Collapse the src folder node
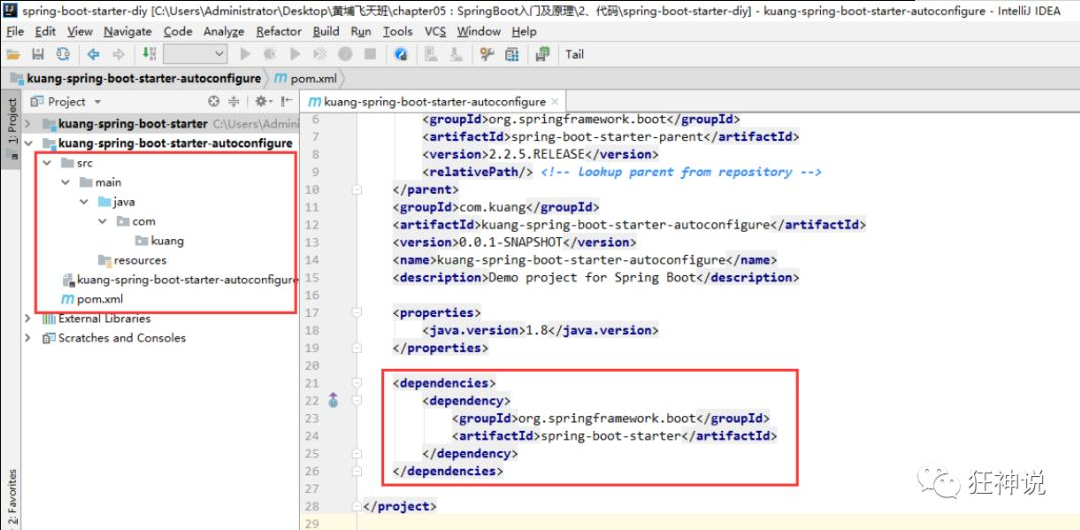Image resolution: width=1080 pixels, height=530 pixels. (x=47, y=163)
